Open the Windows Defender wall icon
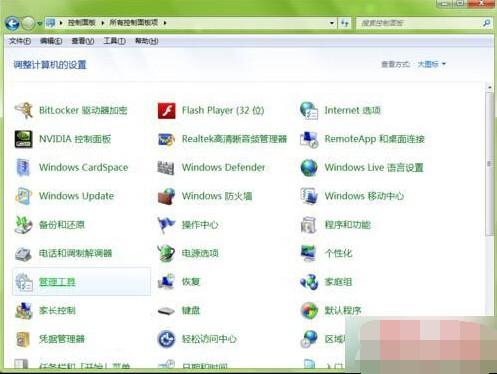Screen dimensions: 497x374 coord(166,168)
